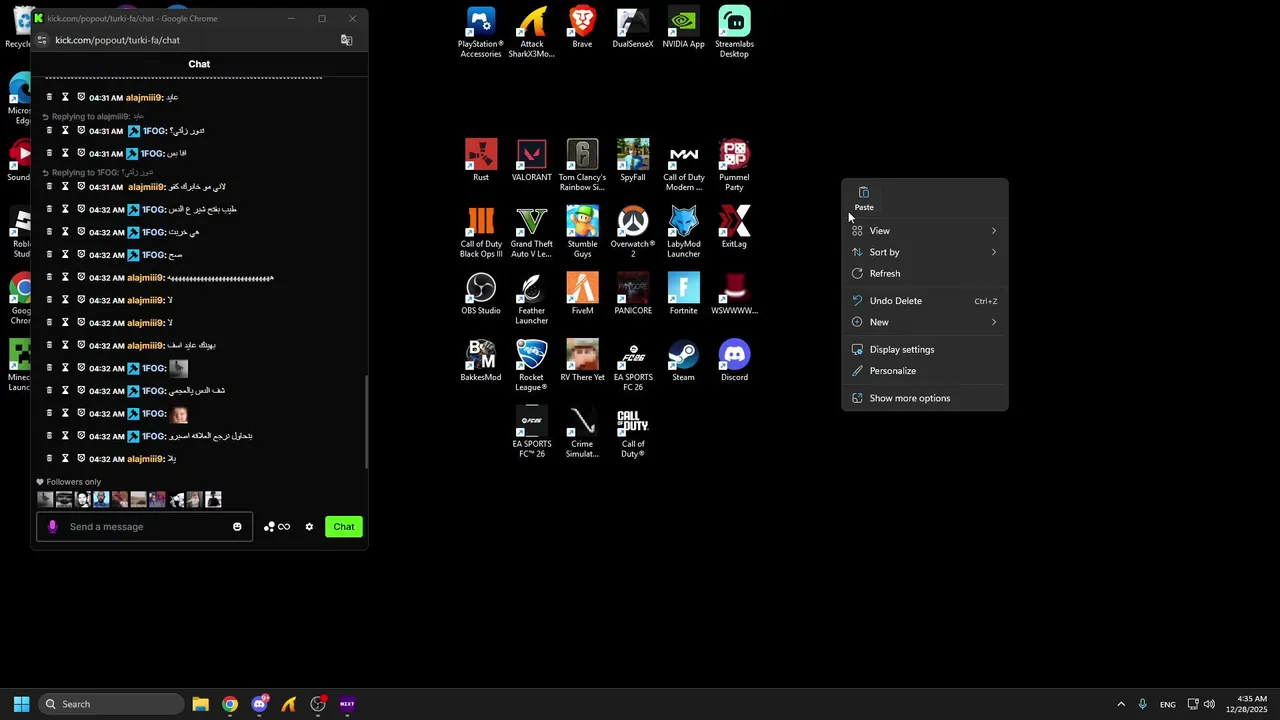The width and height of the screenshot is (1280, 720).
Task: Expand the View submenu
Action: pyautogui.click(x=925, y=231)
